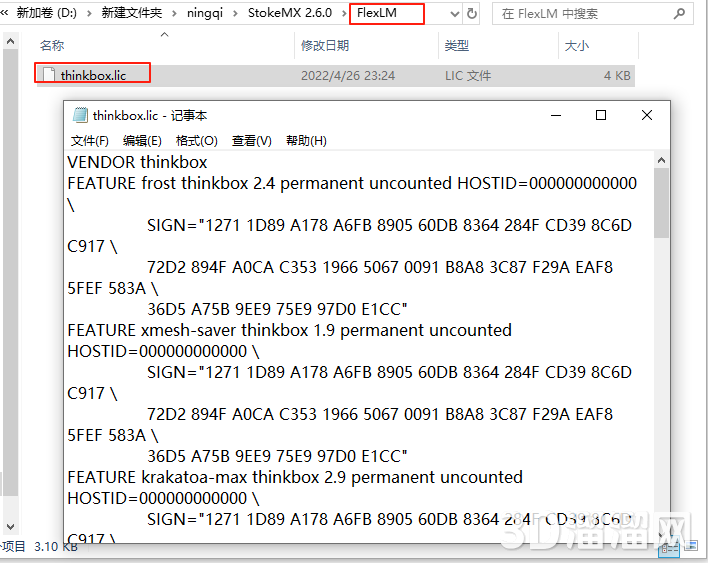Screen dimensions: 708x563
Task: Click Explorer navigation pane scroll up arrow
Action: [x=10, y=42]
